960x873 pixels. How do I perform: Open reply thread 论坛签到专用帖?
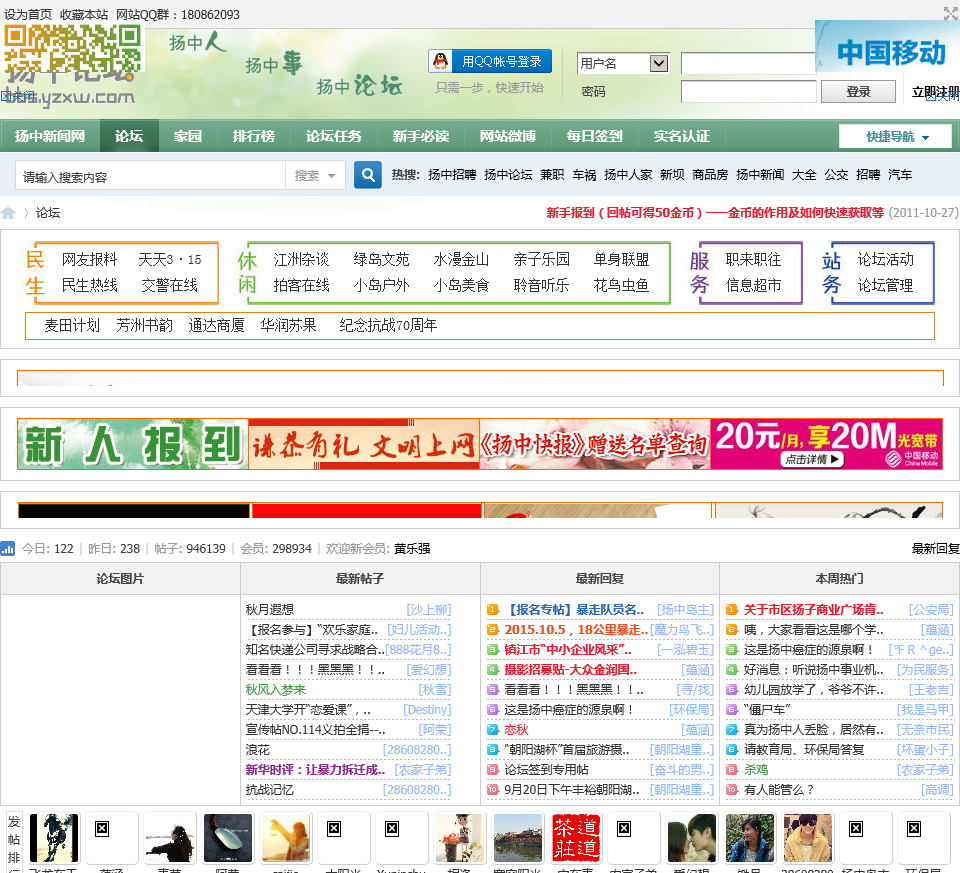[546, 770]
